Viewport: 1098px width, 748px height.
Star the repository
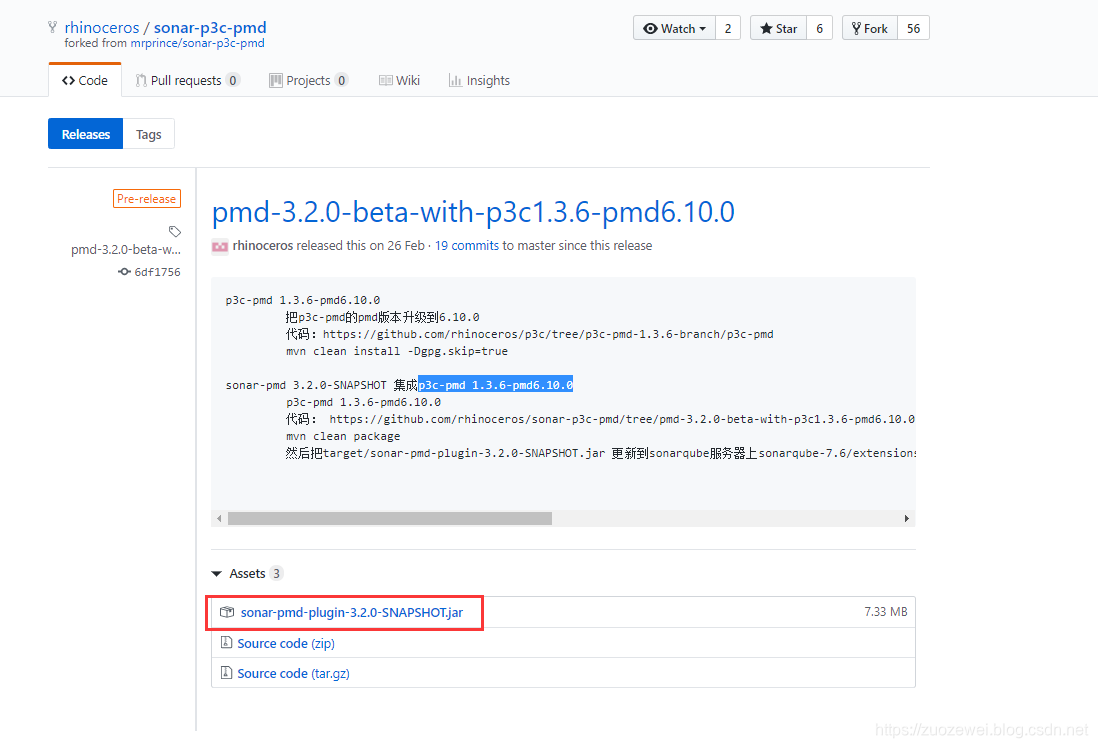[779, 29]
